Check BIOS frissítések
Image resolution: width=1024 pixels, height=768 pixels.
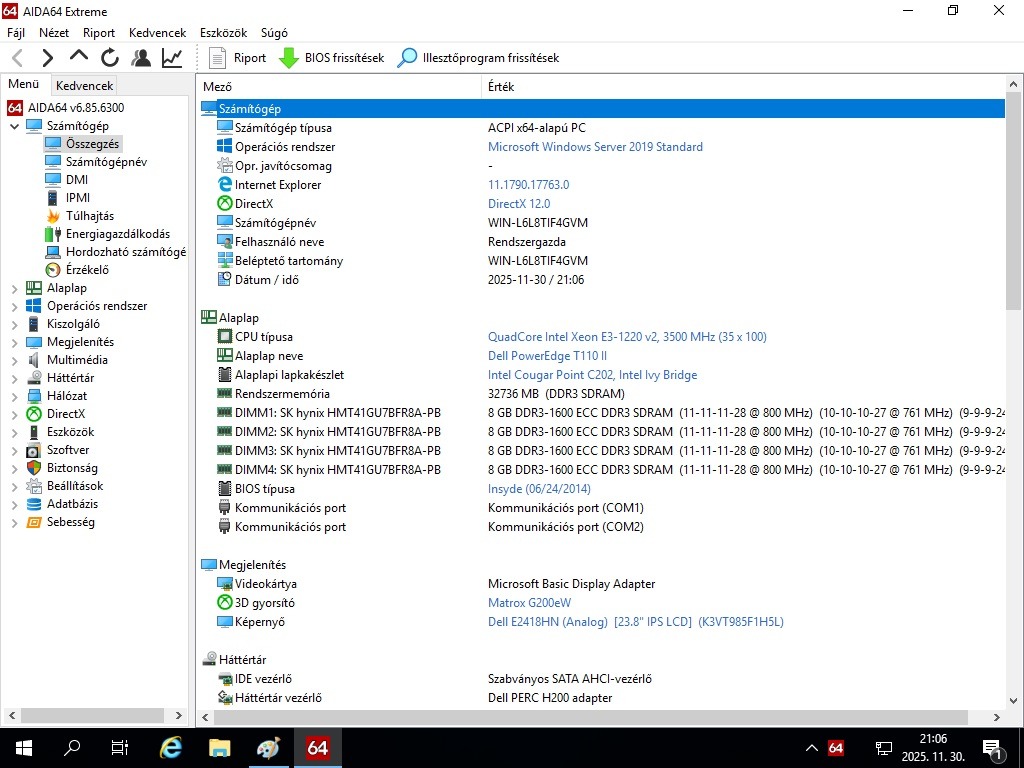(x=331, y=58)
